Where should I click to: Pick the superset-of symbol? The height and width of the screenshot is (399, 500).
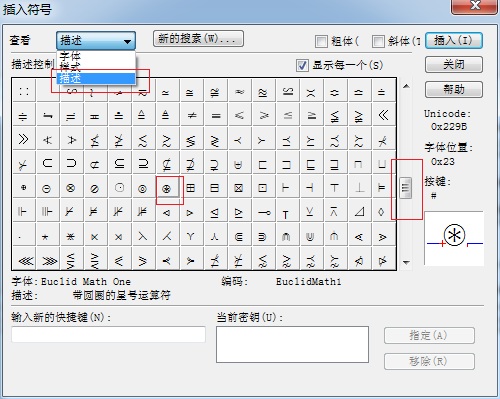[x=71, y=163]
